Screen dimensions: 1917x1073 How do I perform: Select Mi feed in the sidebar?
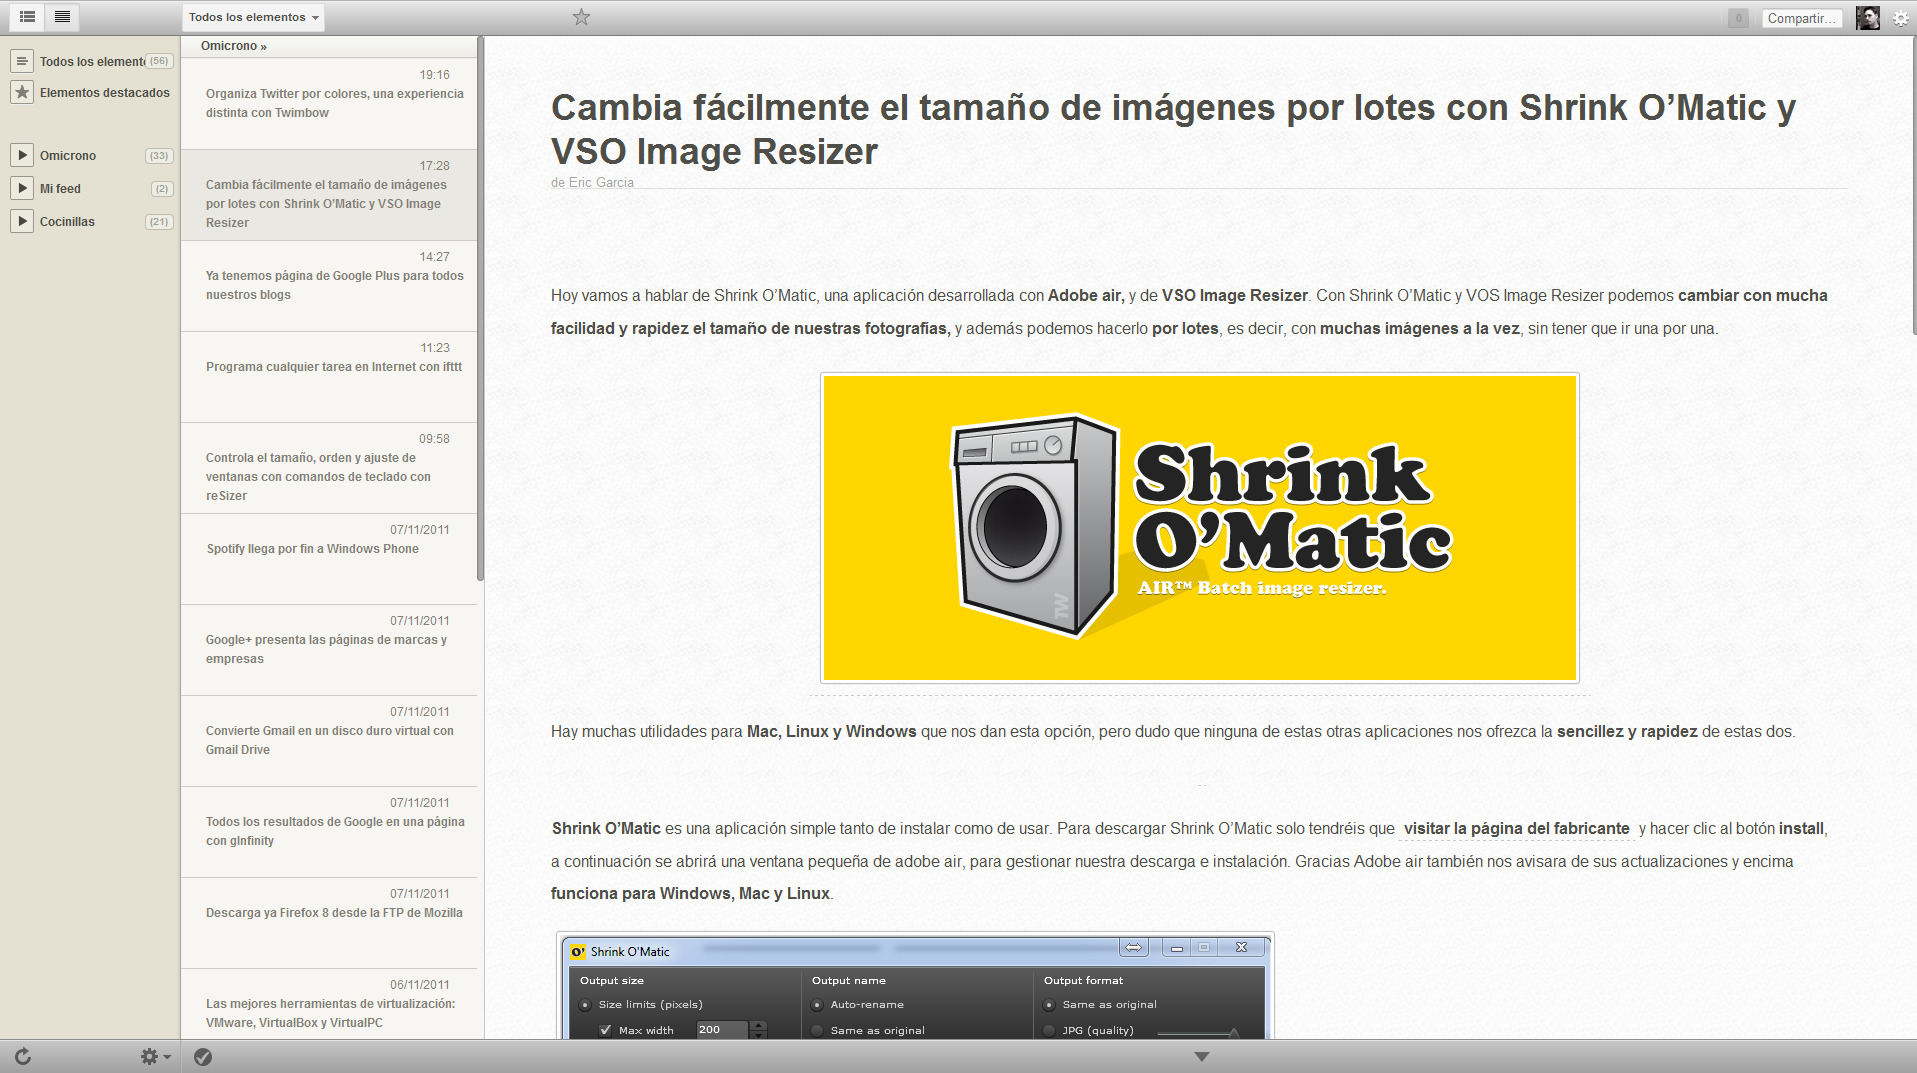[61, 188]
